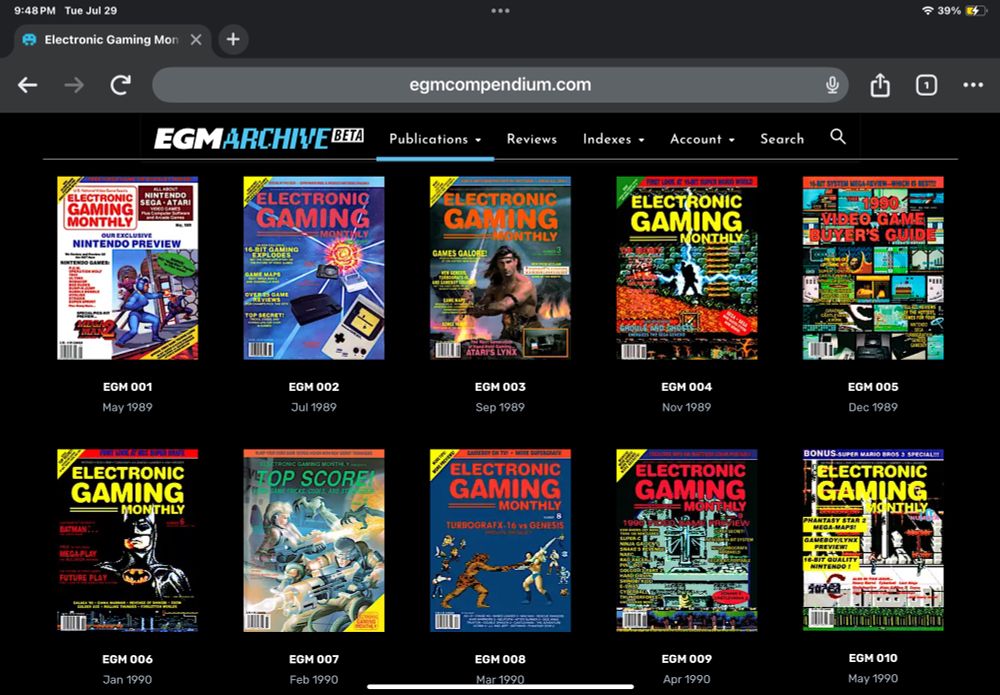Click the EGM 002 title link
The height and width of the screenshot is (695, 1000).
point(314,386)
